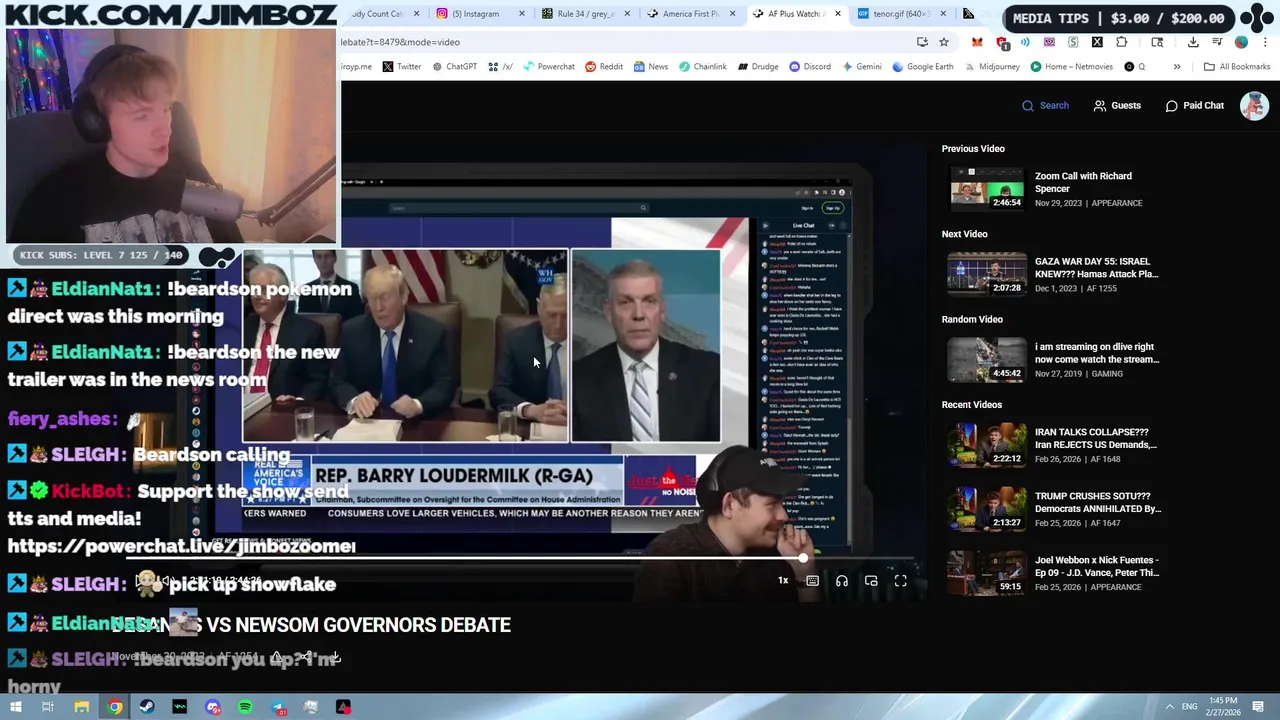Open the Chrome media controls icon
Image resolution: width=1280 pixels, height=720 pixels.
[x=1217, y=42]
